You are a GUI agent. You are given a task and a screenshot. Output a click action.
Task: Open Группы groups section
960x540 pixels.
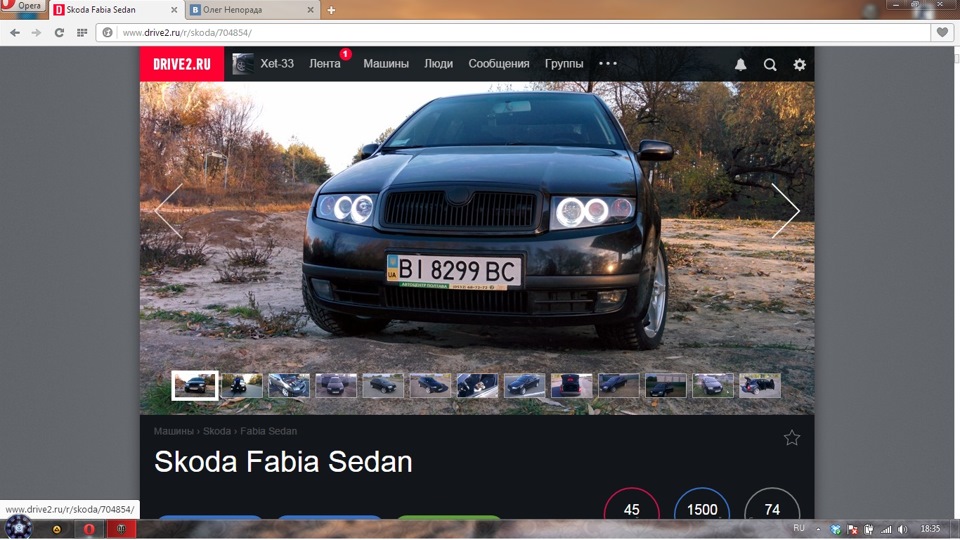click(x=564, y=64)
